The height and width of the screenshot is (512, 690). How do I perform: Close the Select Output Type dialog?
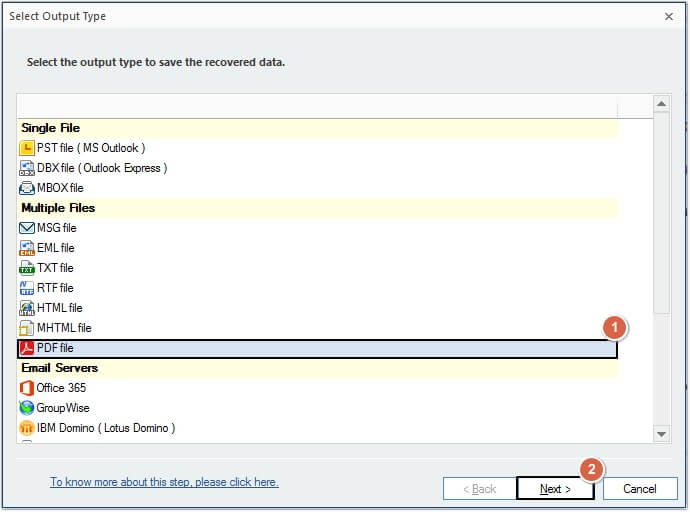669,17
